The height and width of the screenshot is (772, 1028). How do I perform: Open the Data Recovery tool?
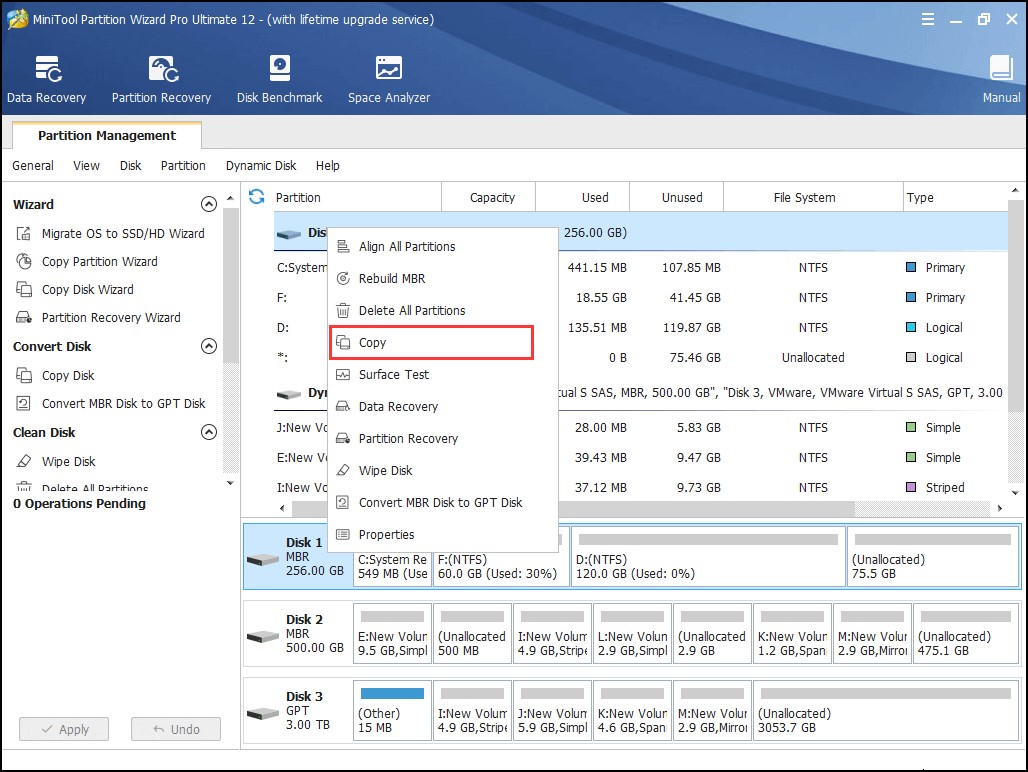tap(46, 79)
